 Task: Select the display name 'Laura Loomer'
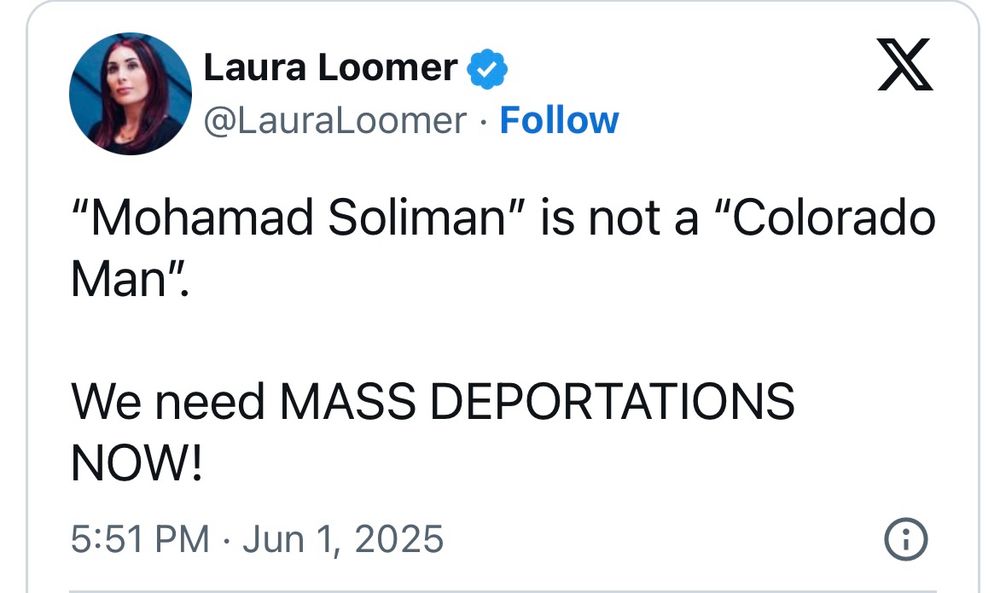pyautogui.click(x=330, y=66)
